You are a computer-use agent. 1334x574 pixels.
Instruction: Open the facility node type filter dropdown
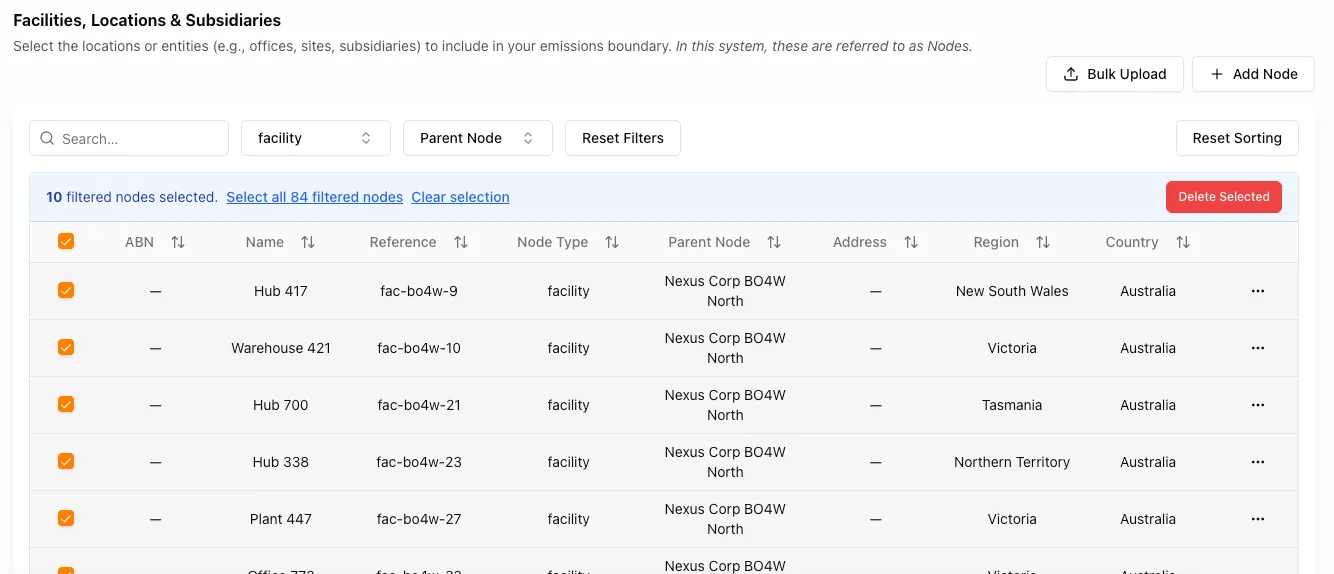pos(316,138)
